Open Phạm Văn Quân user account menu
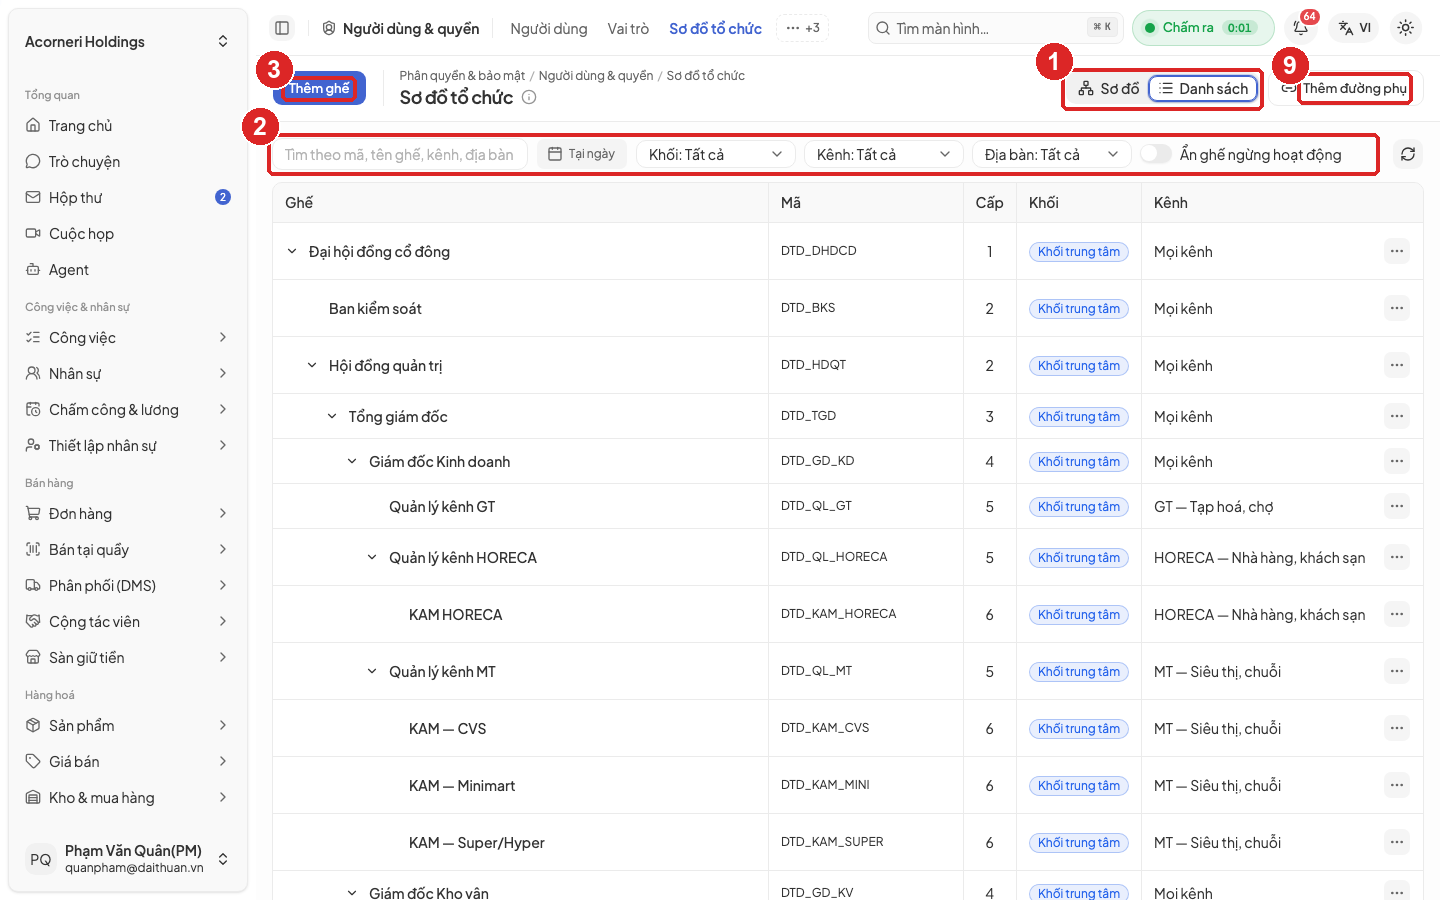This screenshot has width=1440, height=900. [128, 859]
